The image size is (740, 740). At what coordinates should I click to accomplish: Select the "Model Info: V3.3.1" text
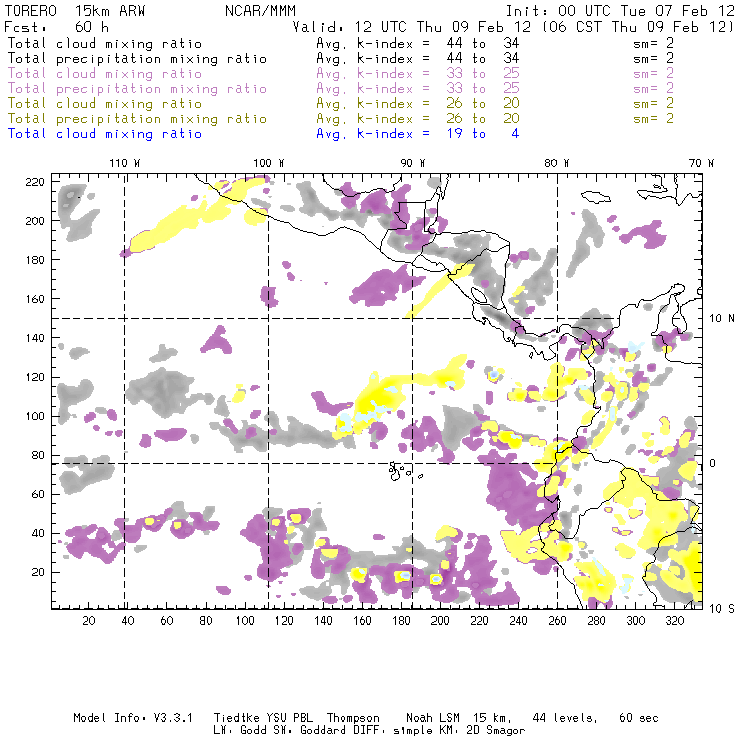[x=133, y=718]
